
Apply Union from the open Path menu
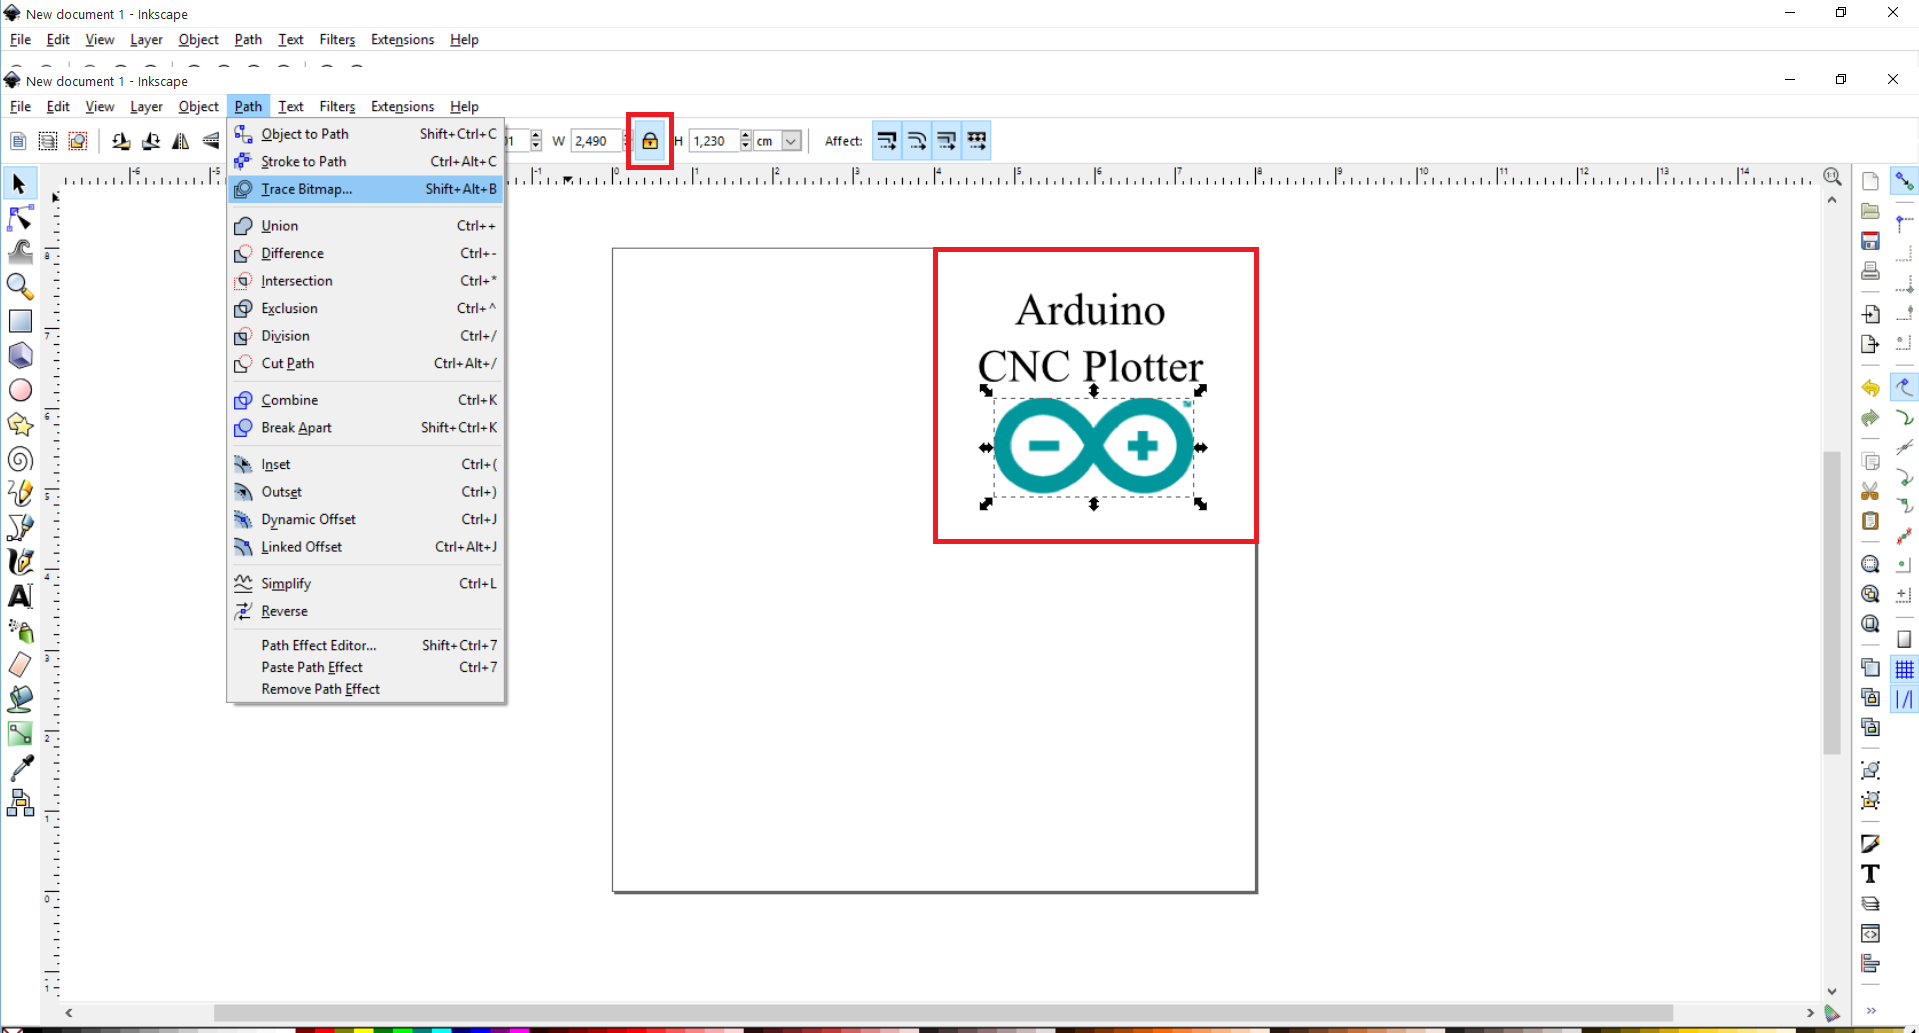(x=278, y=225)
